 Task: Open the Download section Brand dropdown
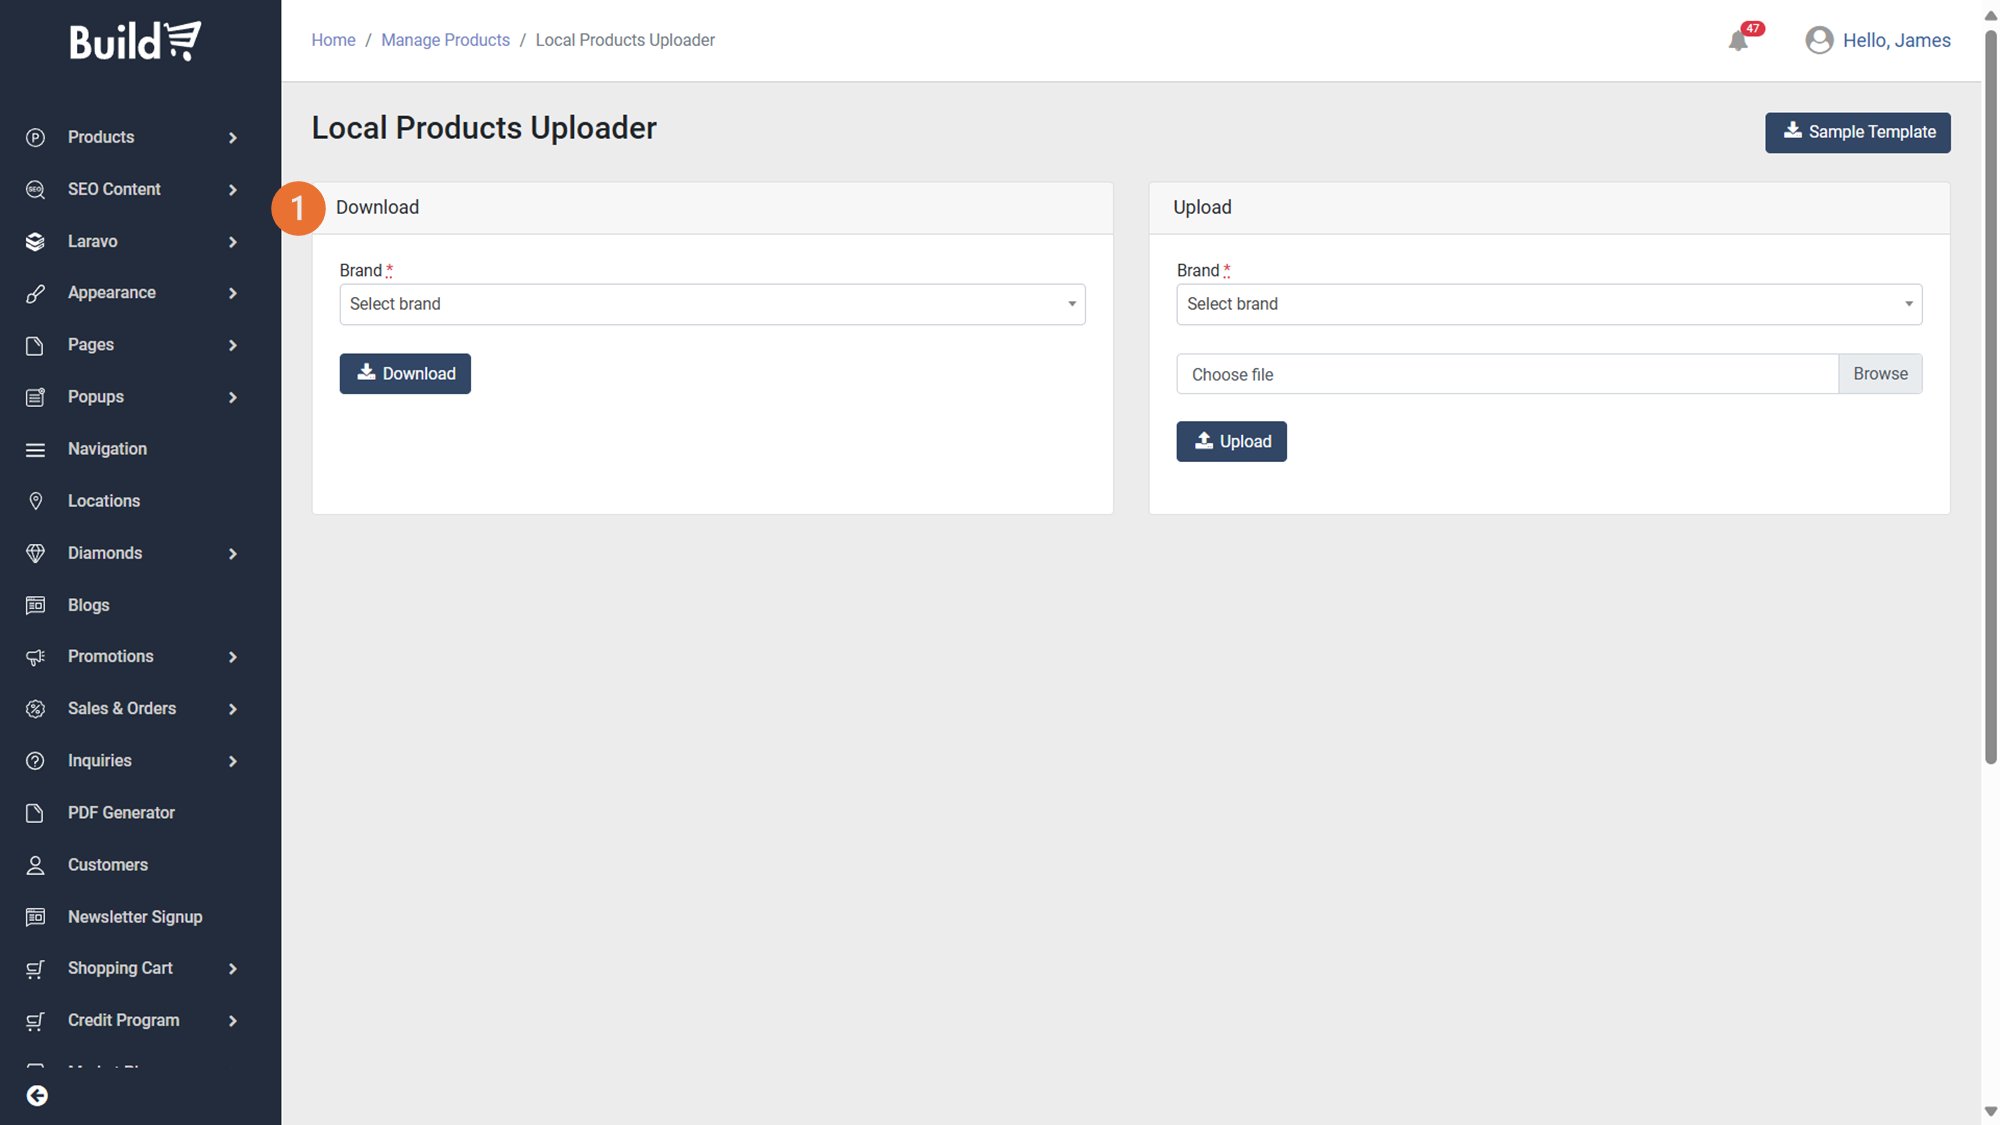coord(711,304)
